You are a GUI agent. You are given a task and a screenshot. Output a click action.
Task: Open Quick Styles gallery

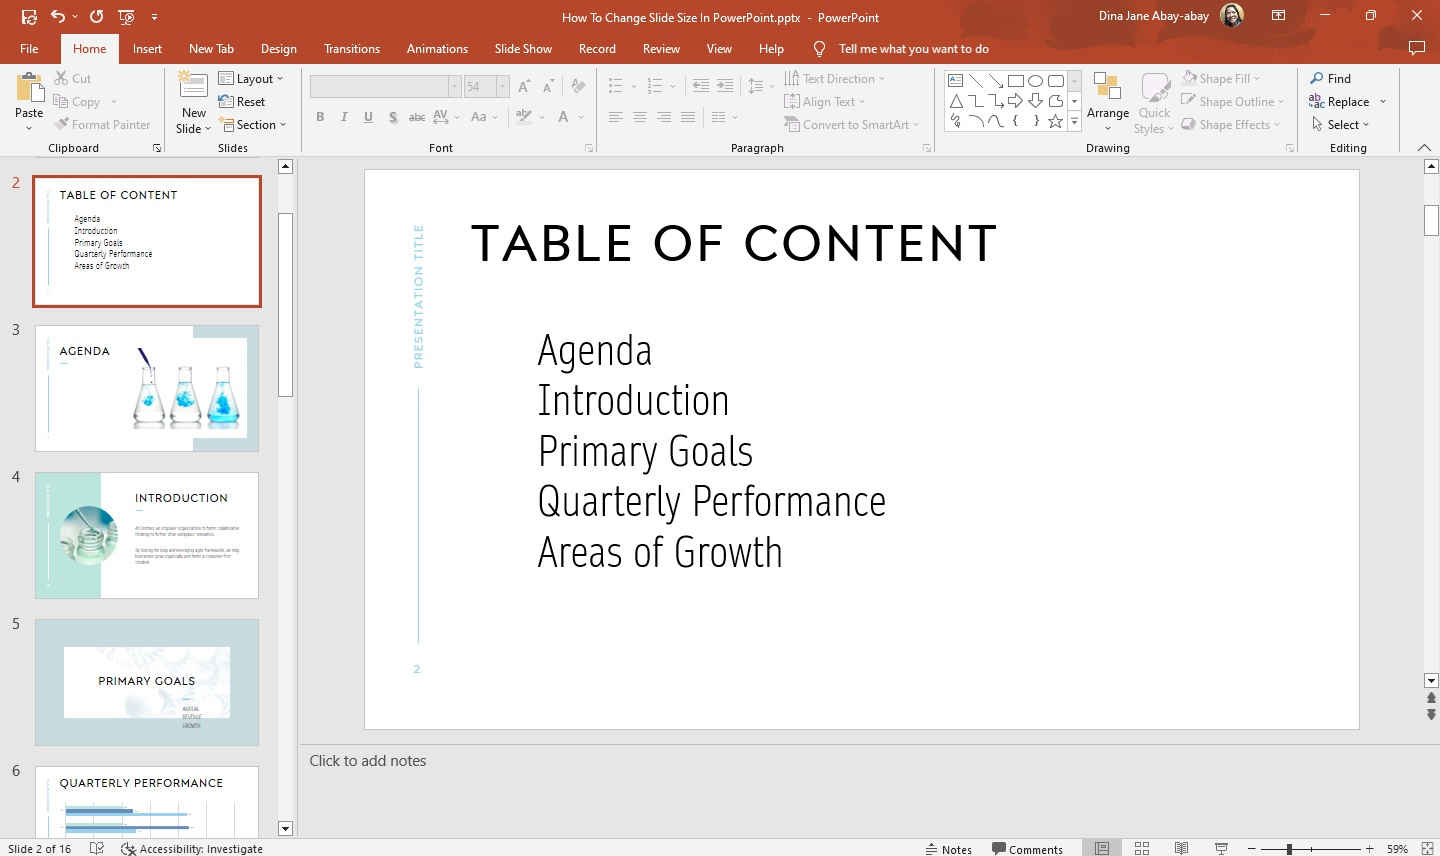(1154, 101)
